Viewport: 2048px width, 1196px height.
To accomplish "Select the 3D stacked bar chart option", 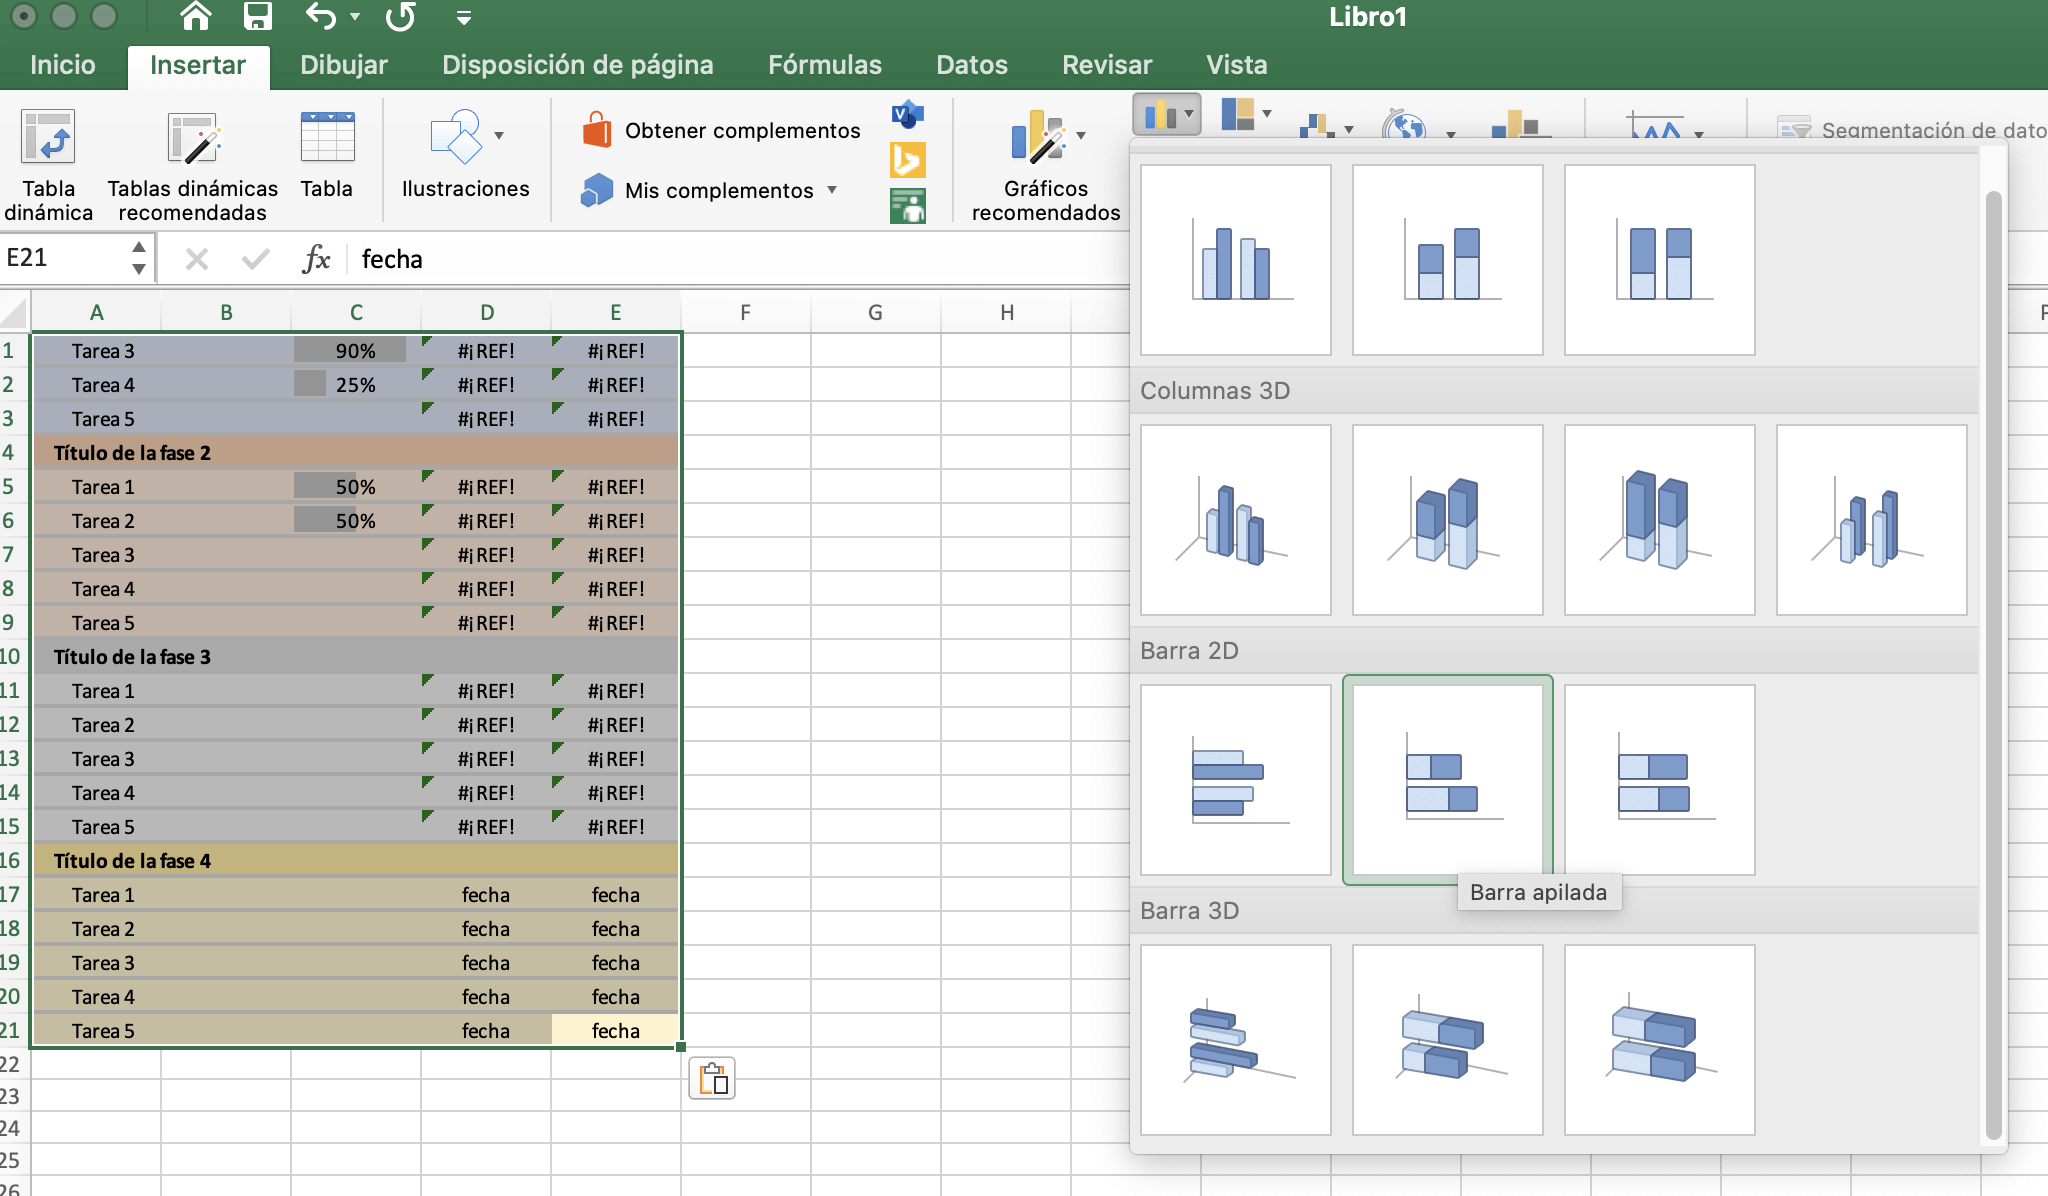I will click(x=1447, y=1039).
